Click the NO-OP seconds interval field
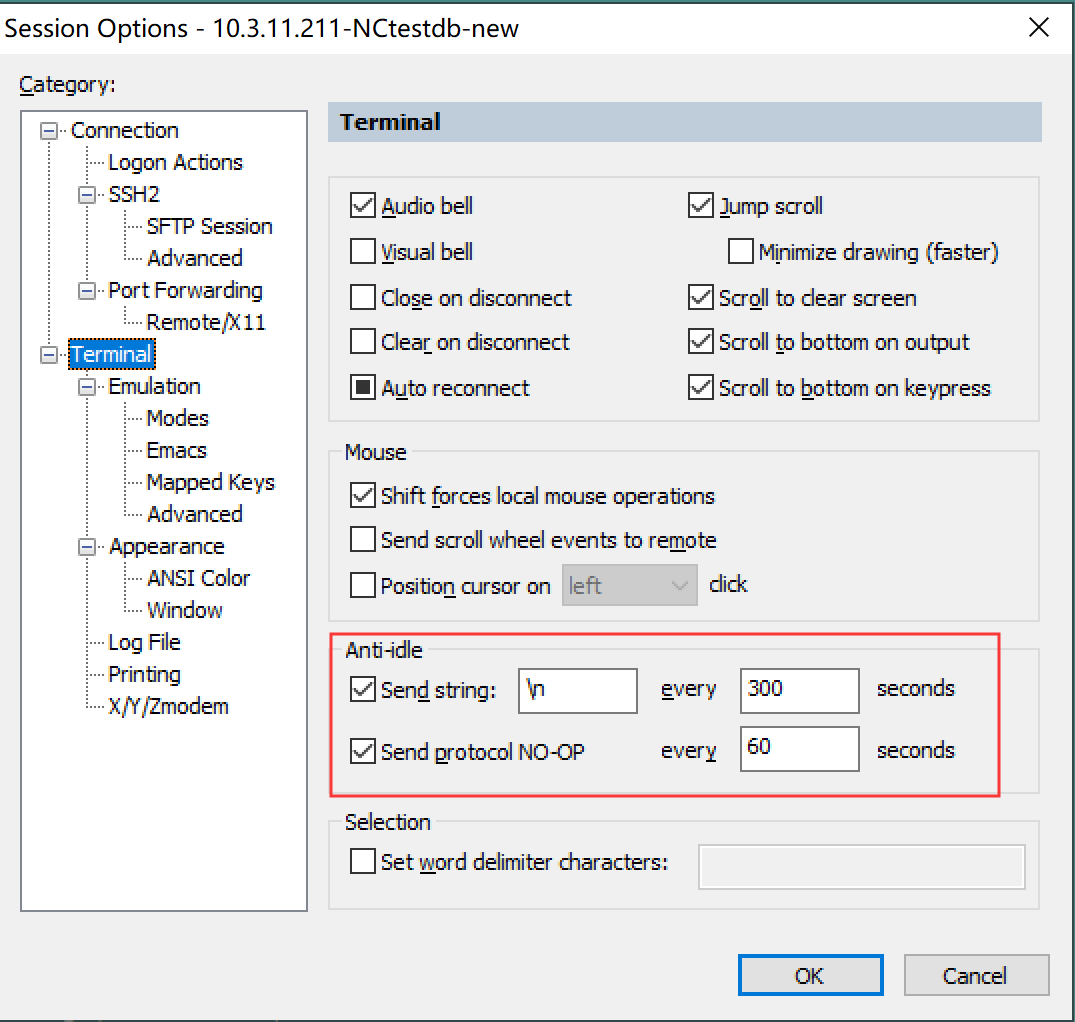Screen dimensions: 1075x1022 tap(799, 749)
